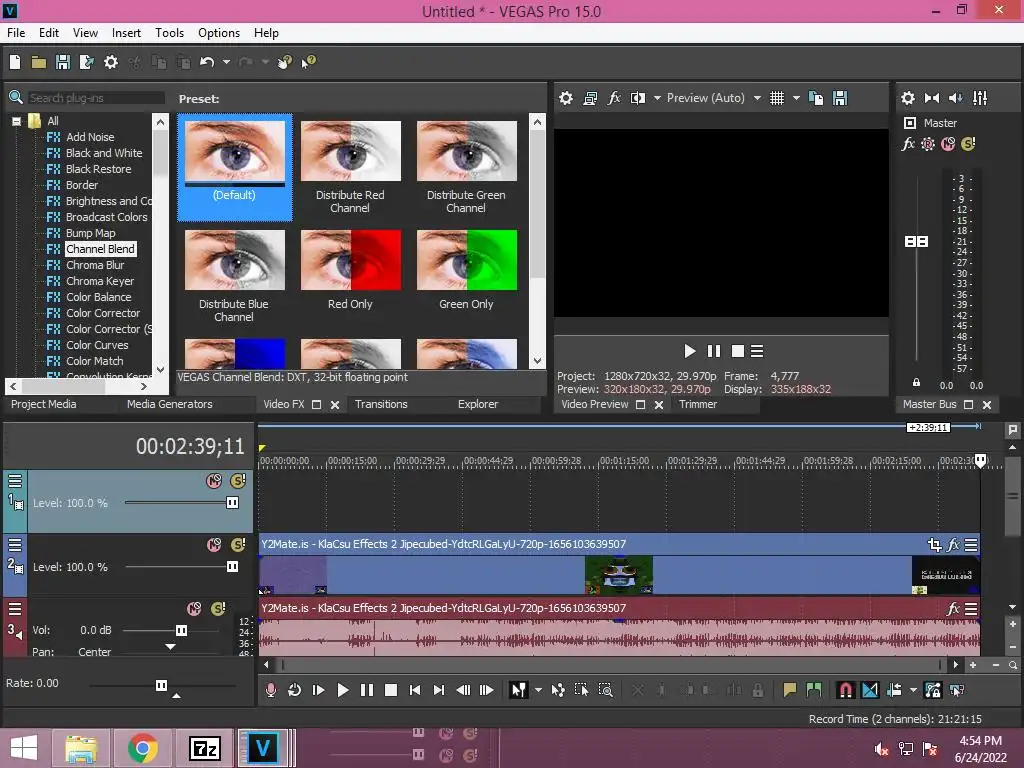Switch to the Explorer tab
The height and width of the screenshot is (768, 1024).
(x=478, y=404)
